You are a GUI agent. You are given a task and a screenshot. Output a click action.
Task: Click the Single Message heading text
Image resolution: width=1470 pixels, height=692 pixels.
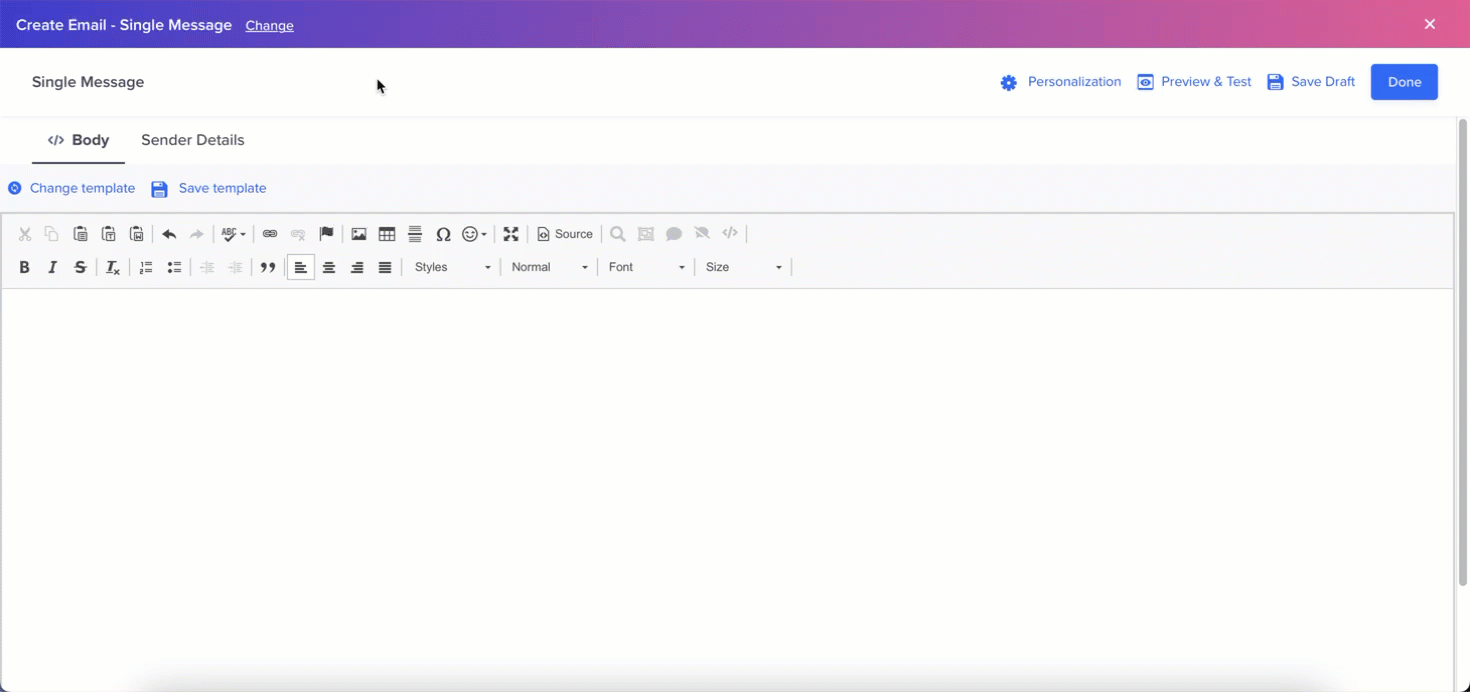(x=88, y=82)
